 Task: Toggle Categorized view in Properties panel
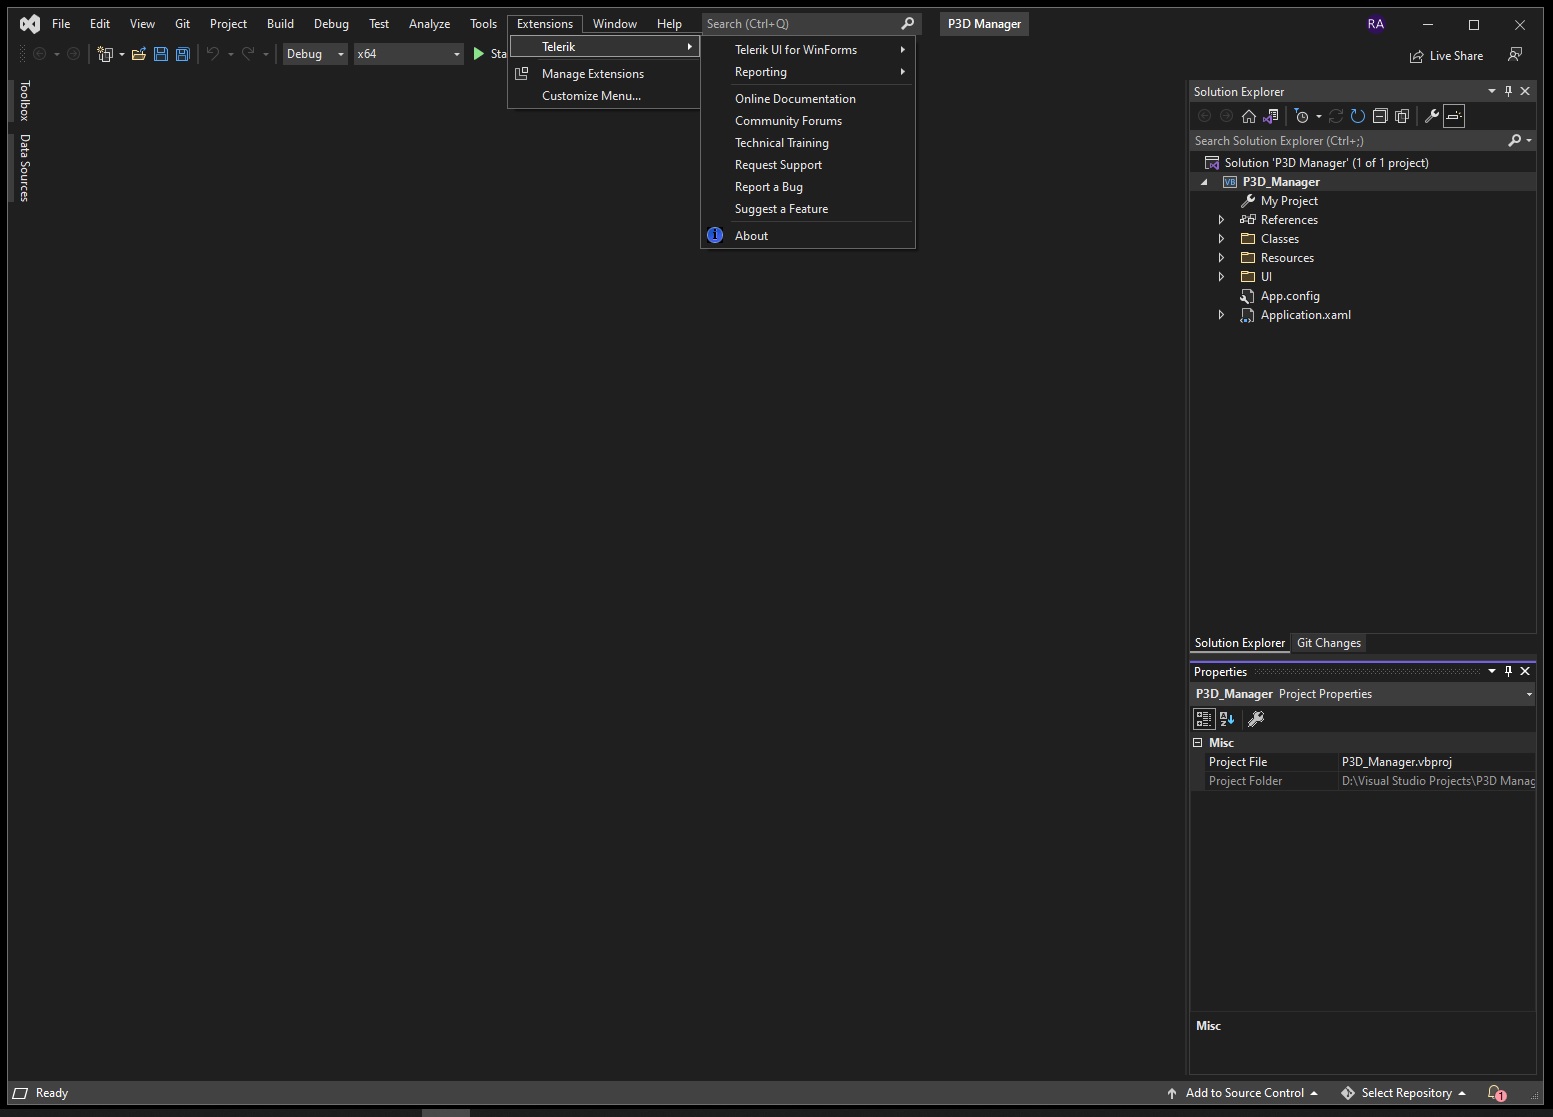tap(1204, 719)
